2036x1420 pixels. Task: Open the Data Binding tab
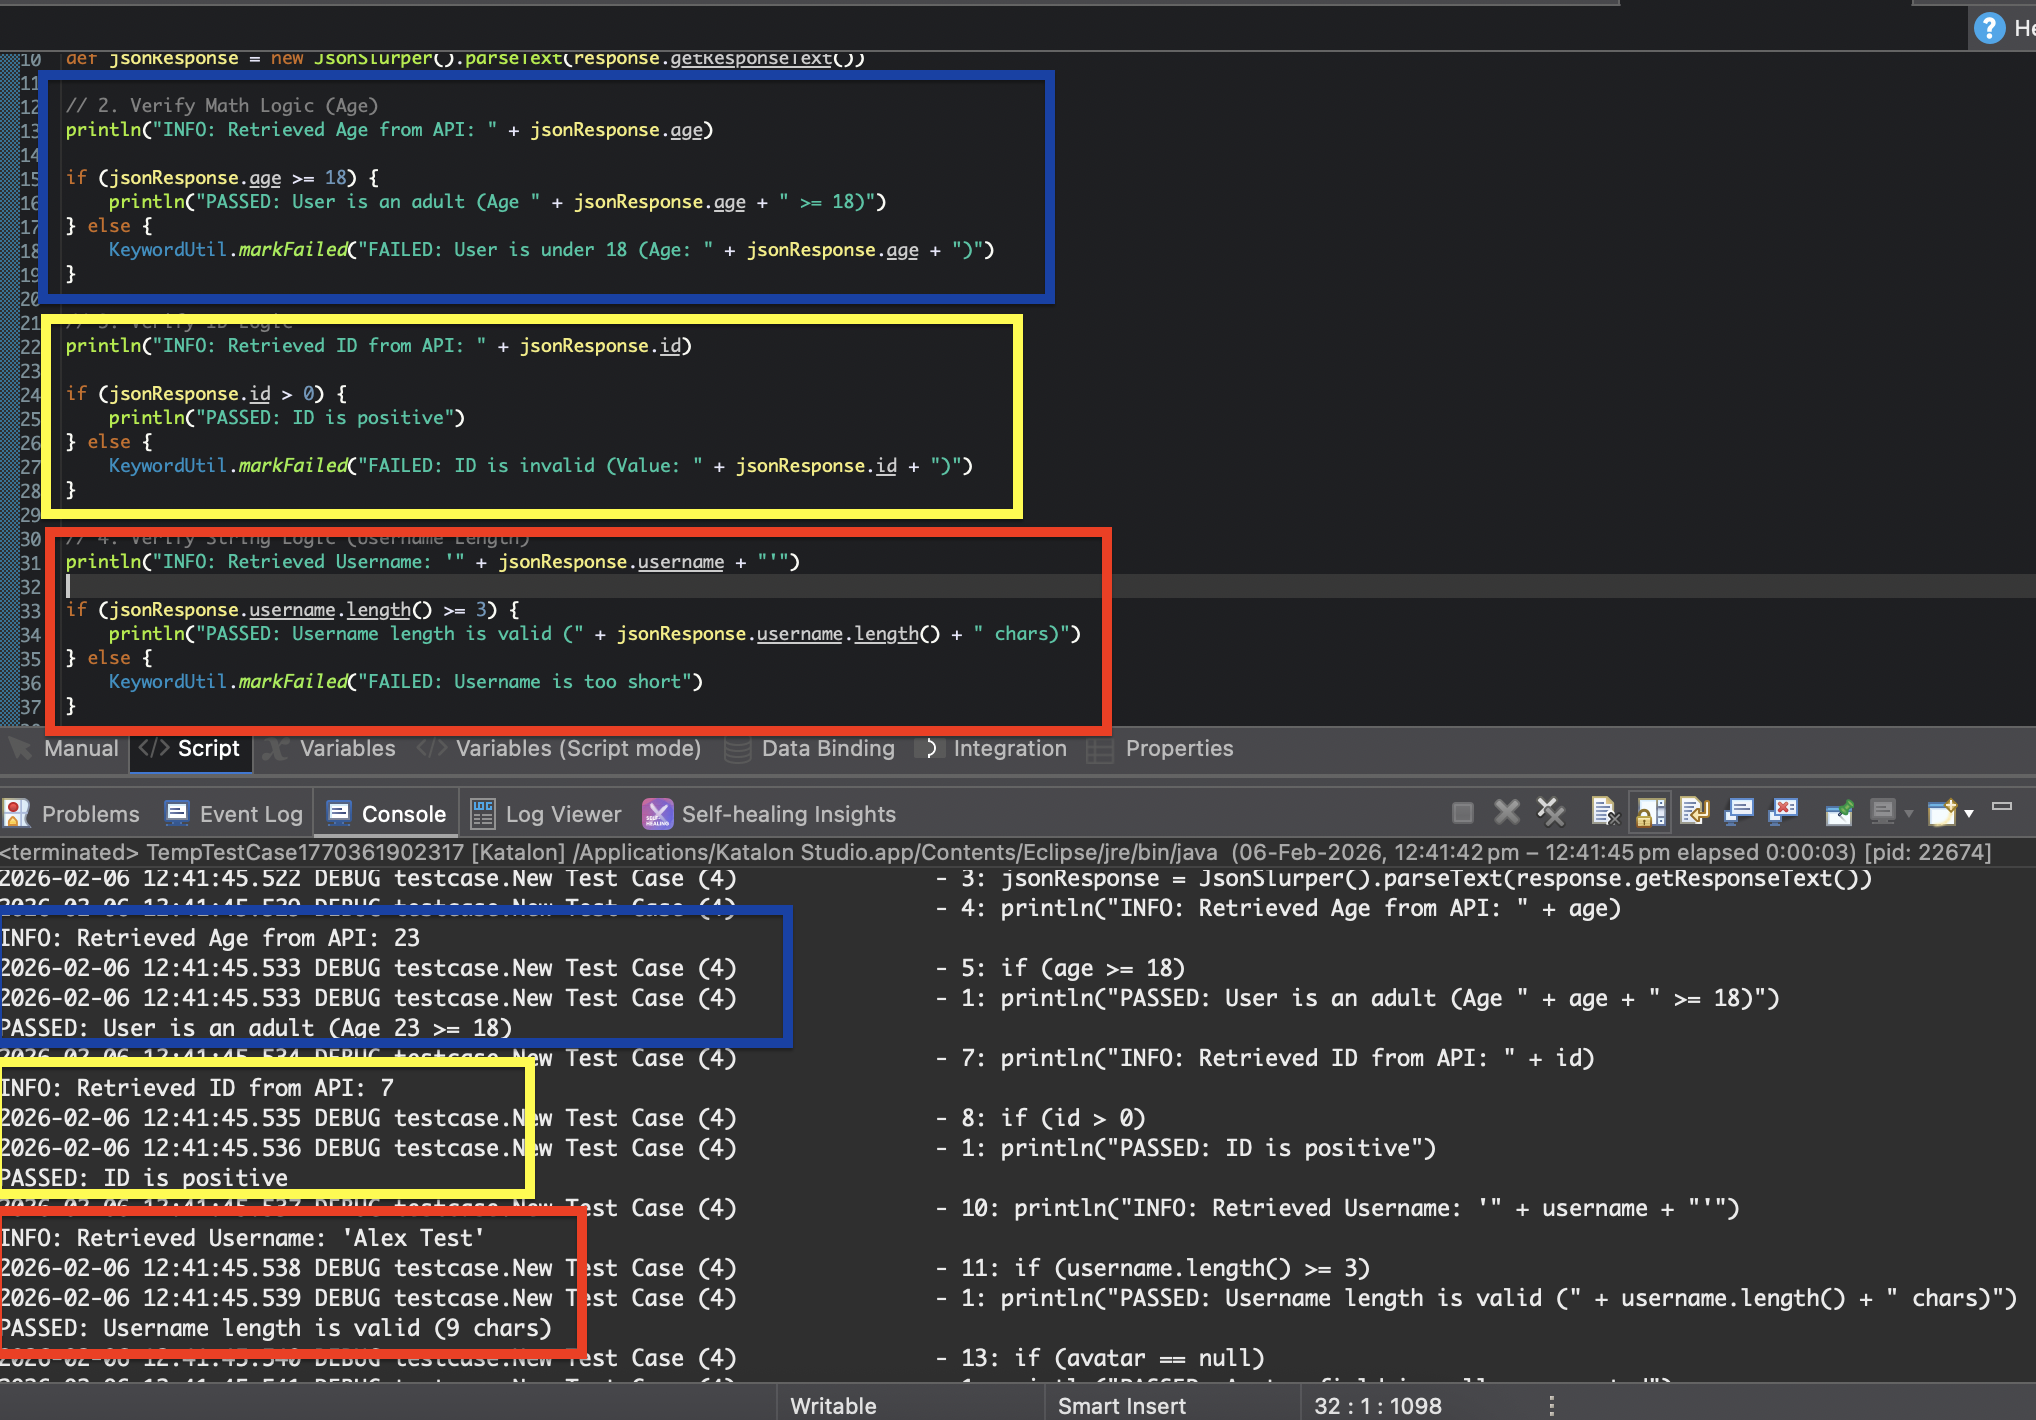[827, 748]
